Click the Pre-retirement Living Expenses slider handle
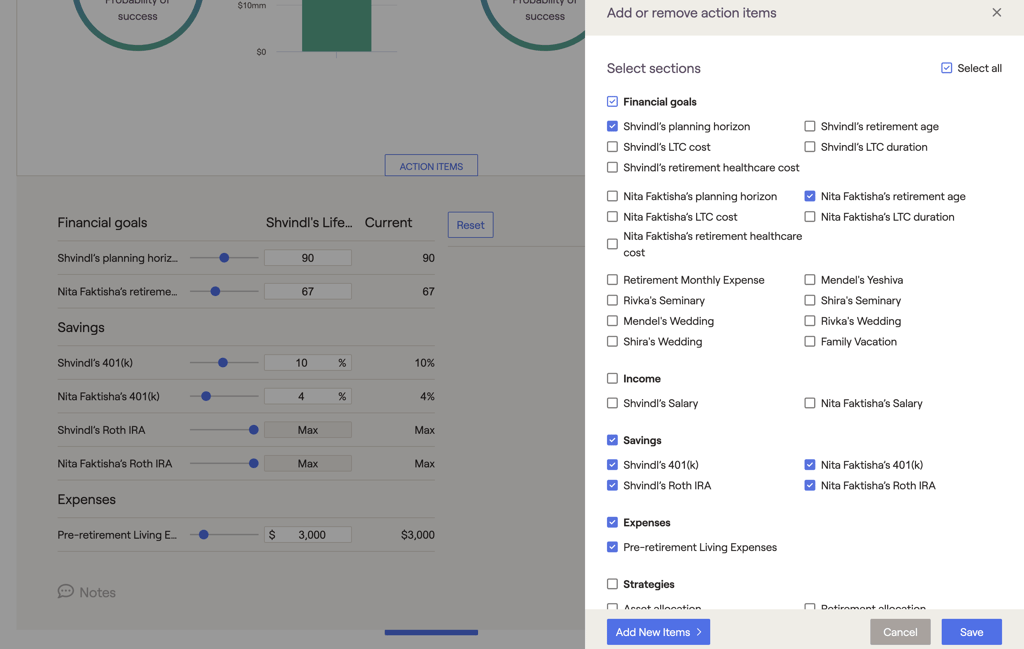The width and height of the screenshot is (1024, 649). [204, 535]
